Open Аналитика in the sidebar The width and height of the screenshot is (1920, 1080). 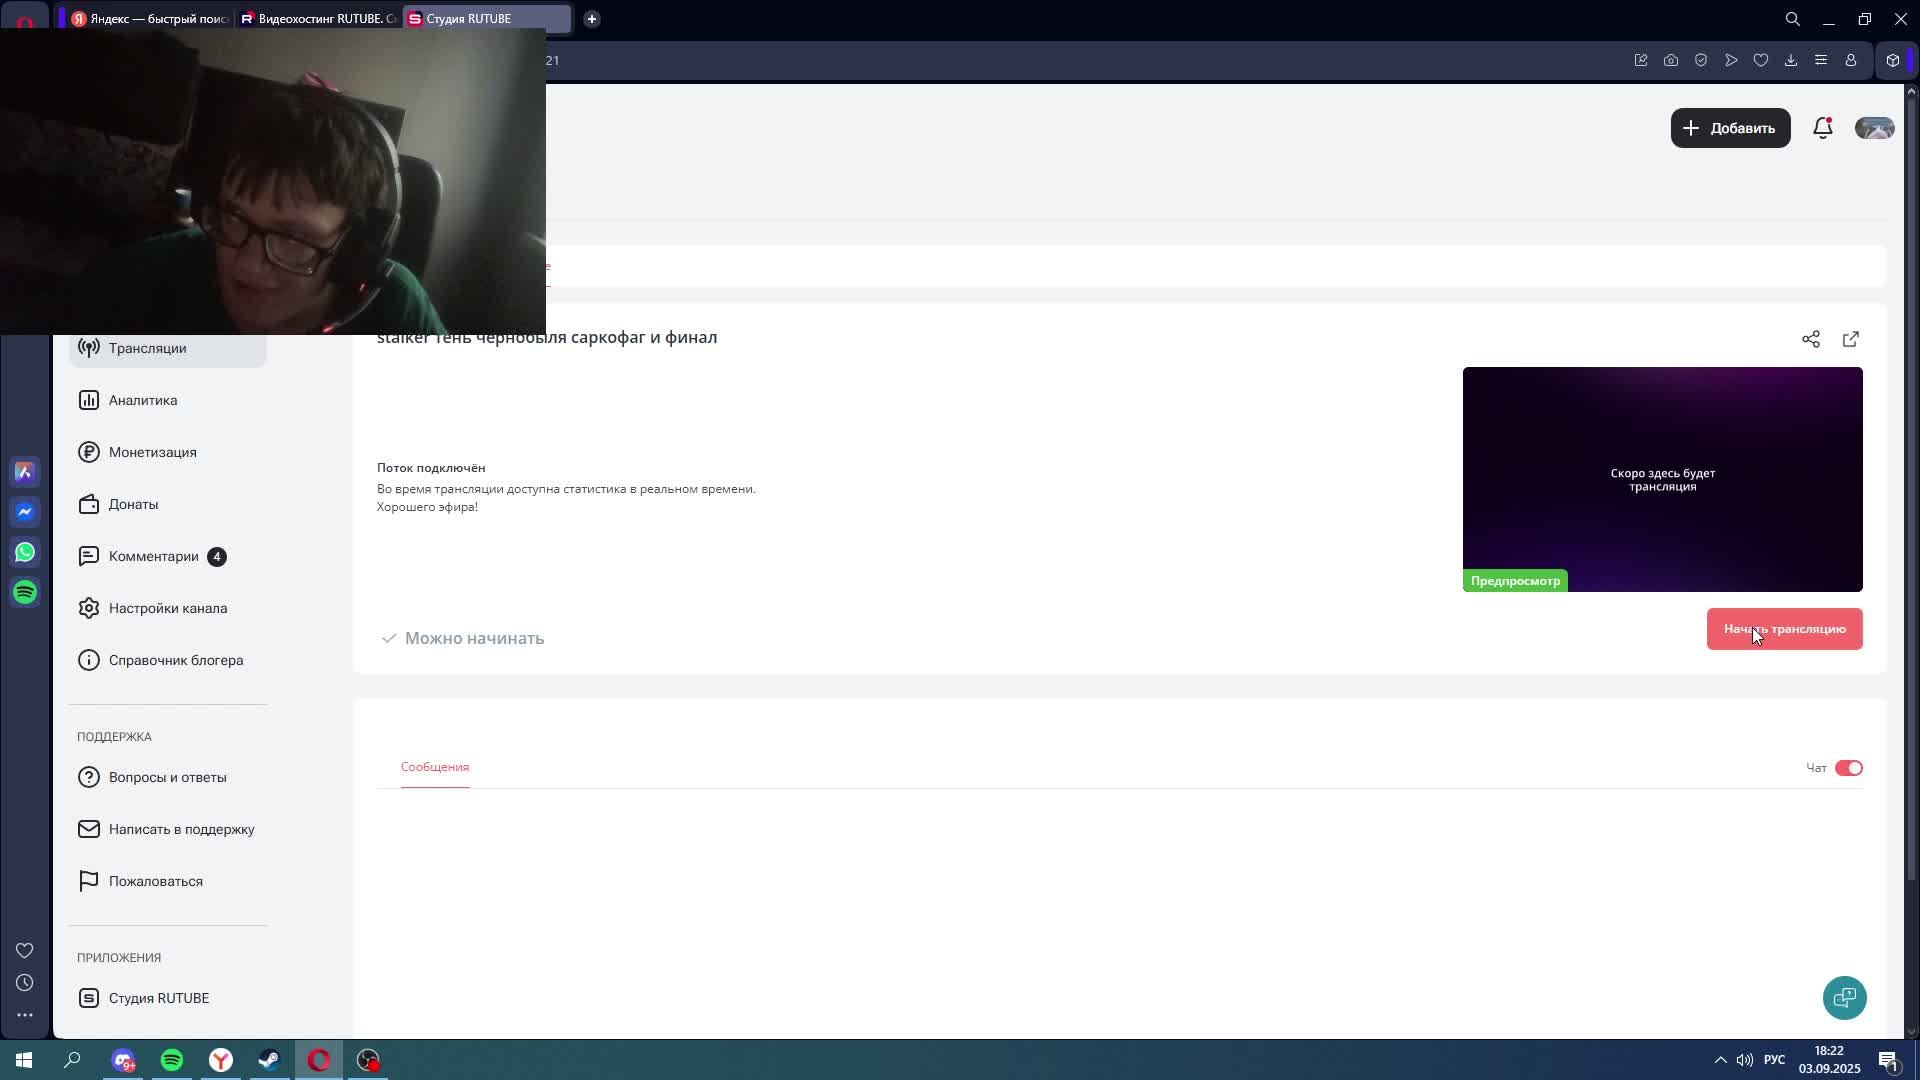click(x=143, y=400)
